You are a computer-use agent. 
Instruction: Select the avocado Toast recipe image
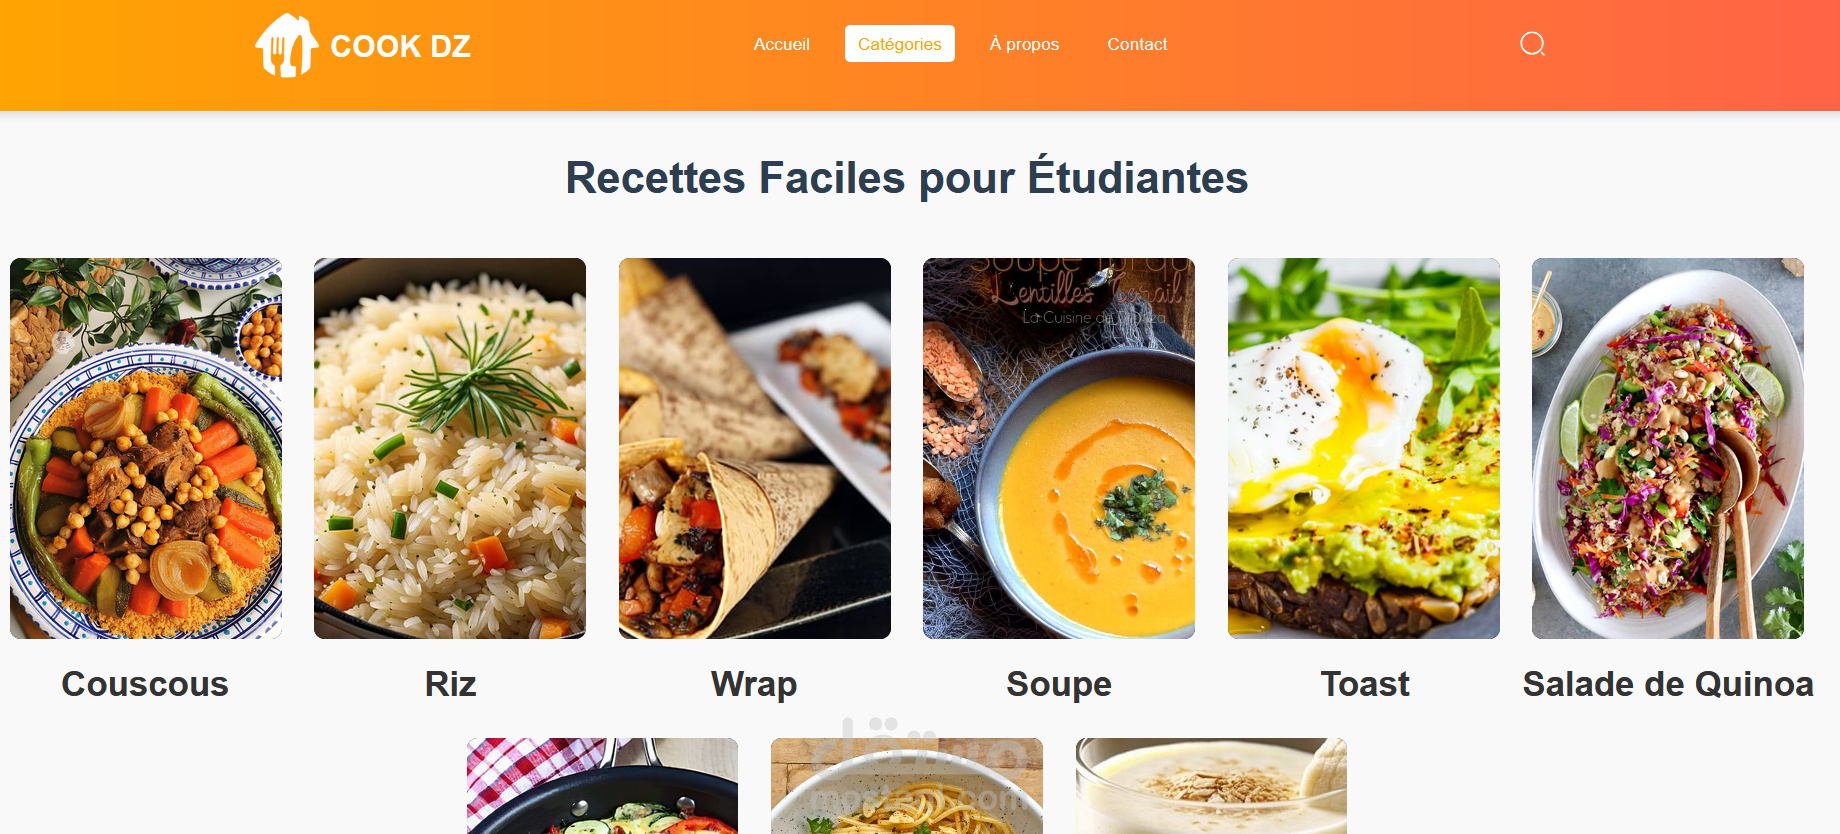1364,448
